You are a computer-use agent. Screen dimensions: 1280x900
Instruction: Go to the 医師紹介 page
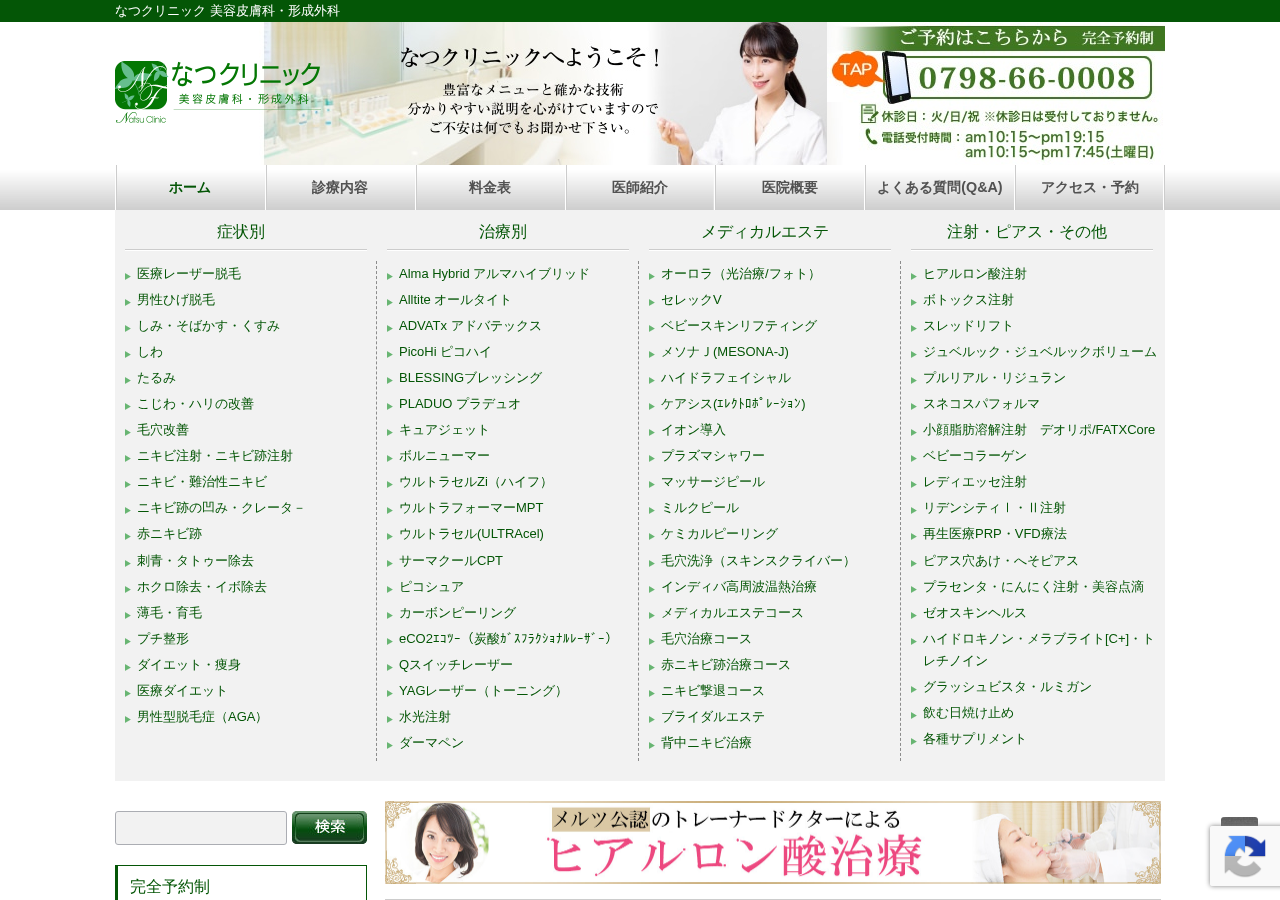tap(640, 188)
